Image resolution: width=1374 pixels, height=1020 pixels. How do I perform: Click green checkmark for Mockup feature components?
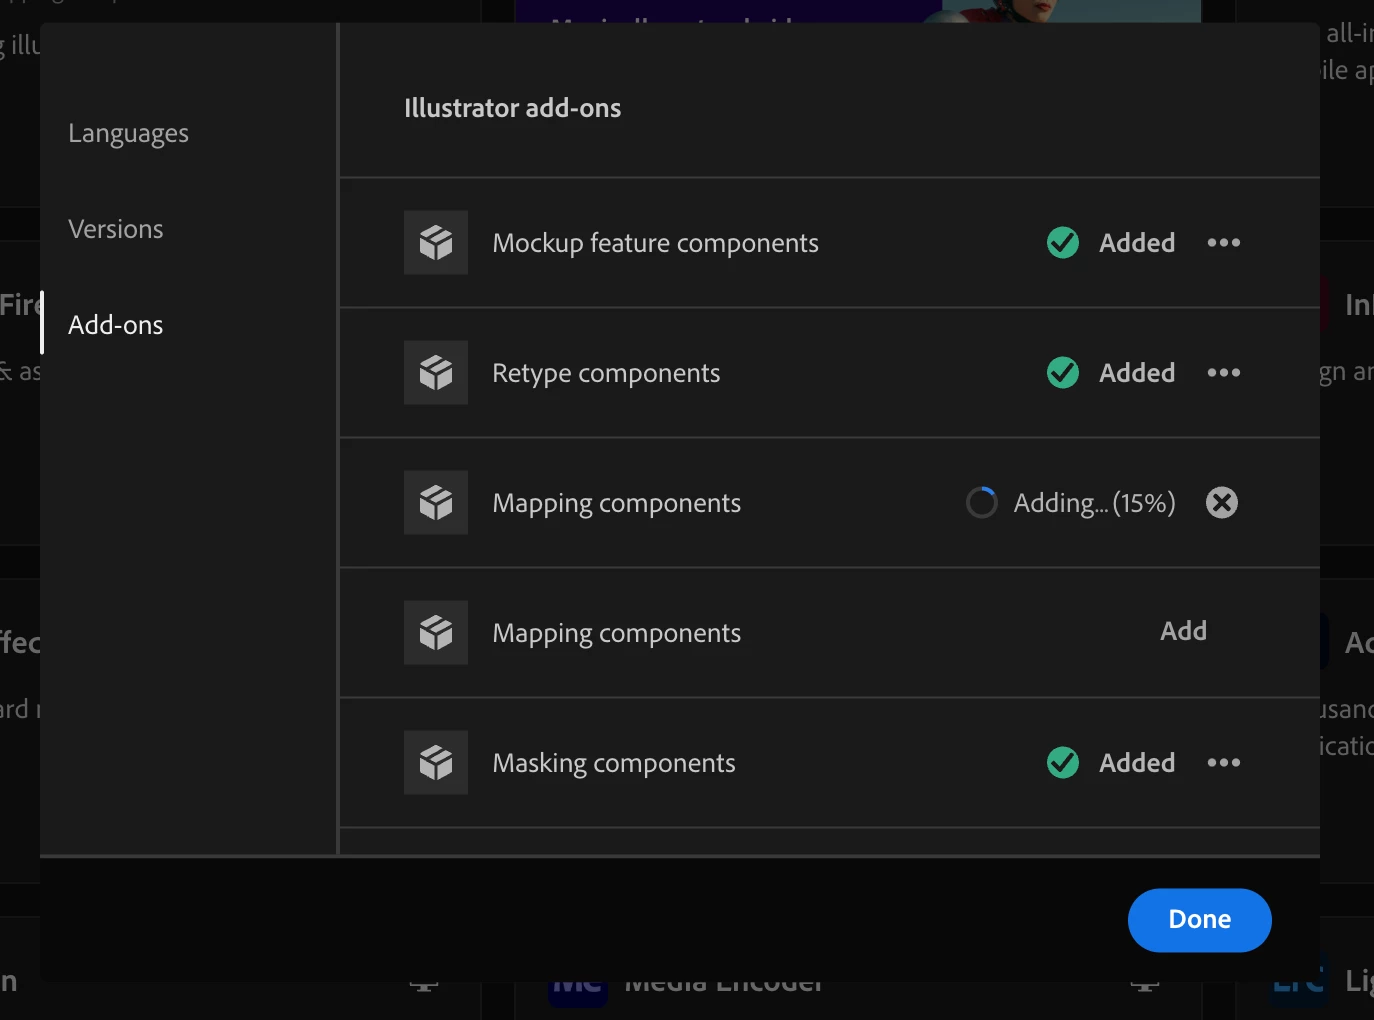pyautogui.click(x=1063, y=243)
